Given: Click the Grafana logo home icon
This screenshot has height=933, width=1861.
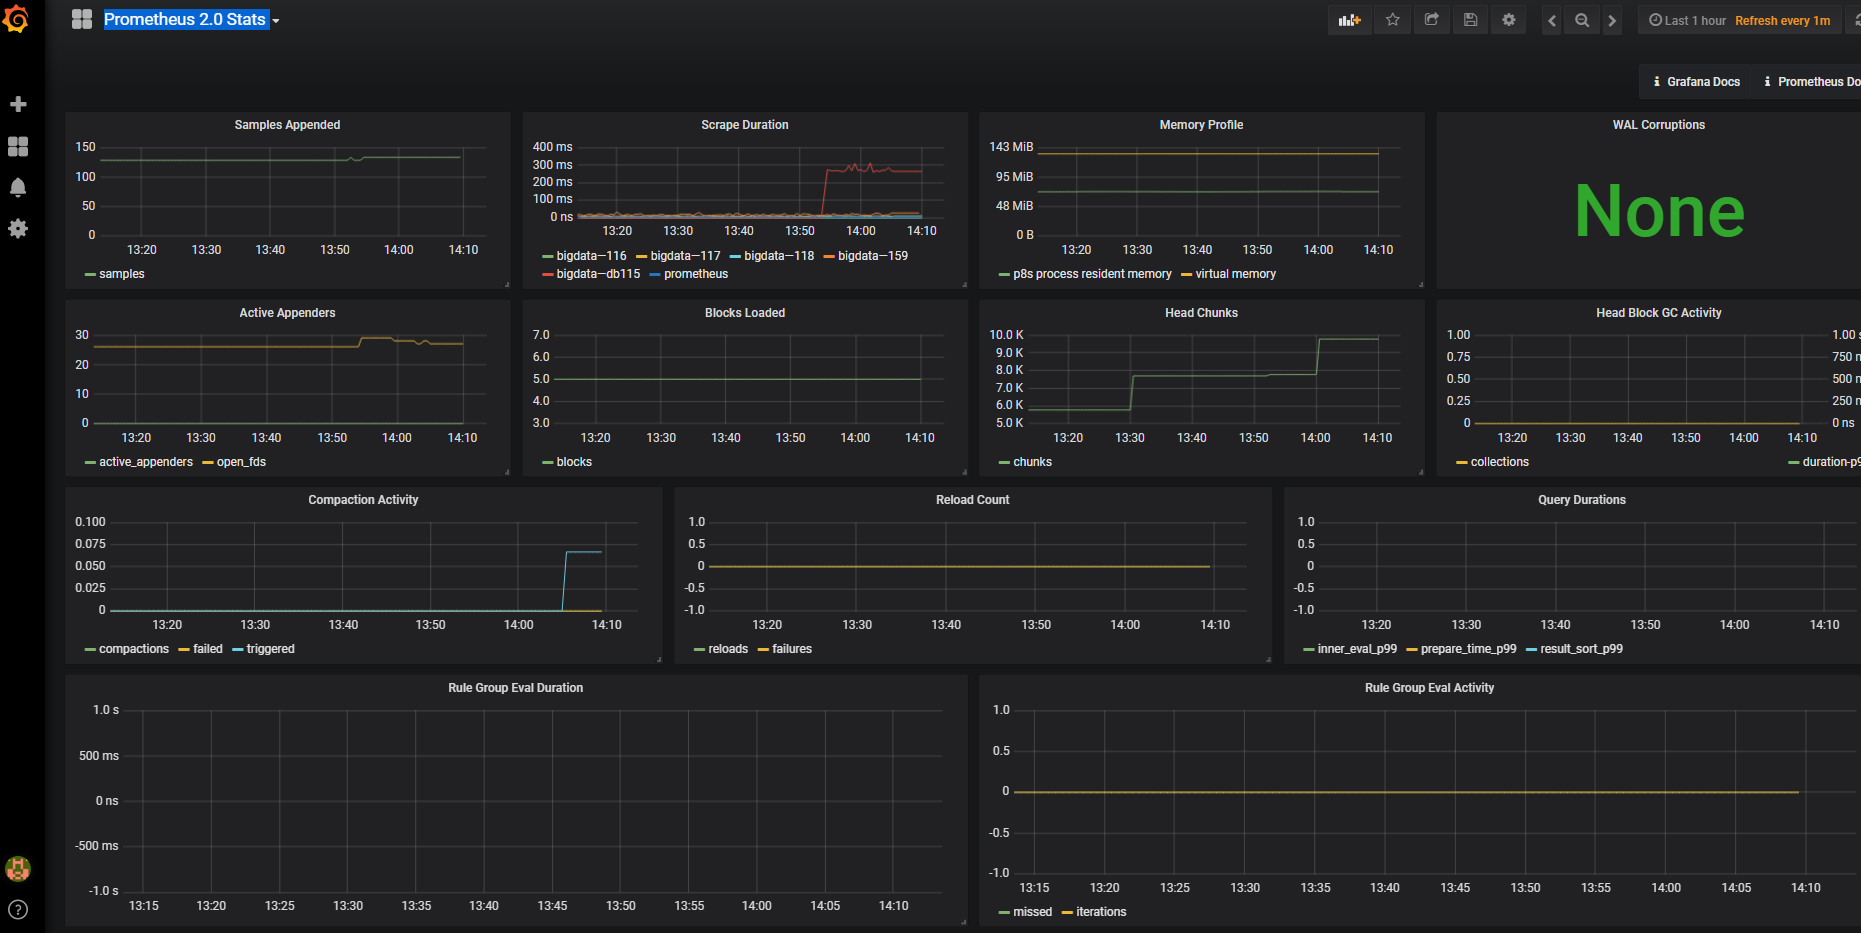Looking at the screenshot, I should [17, 19].
